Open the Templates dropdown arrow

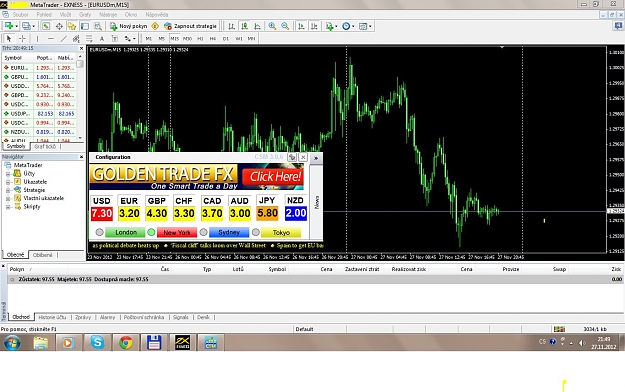tap(370, 26)
